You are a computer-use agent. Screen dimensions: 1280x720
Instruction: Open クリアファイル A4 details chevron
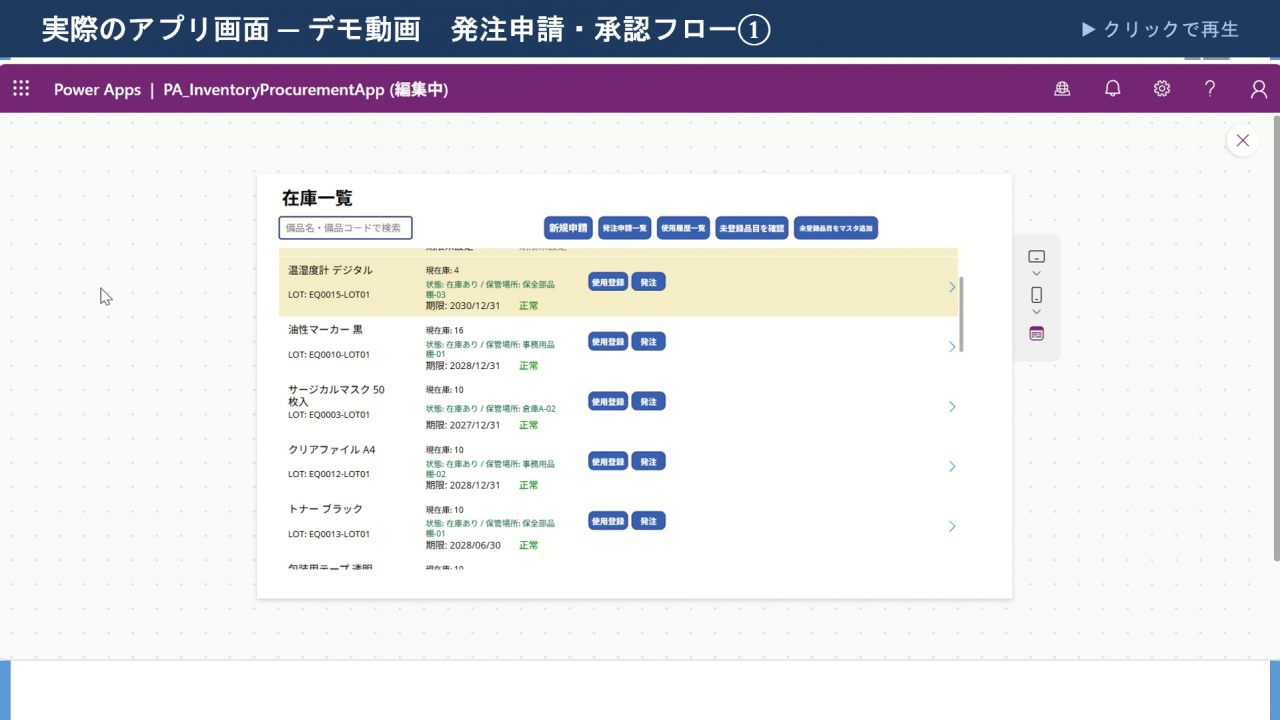[x=952, y=466]
